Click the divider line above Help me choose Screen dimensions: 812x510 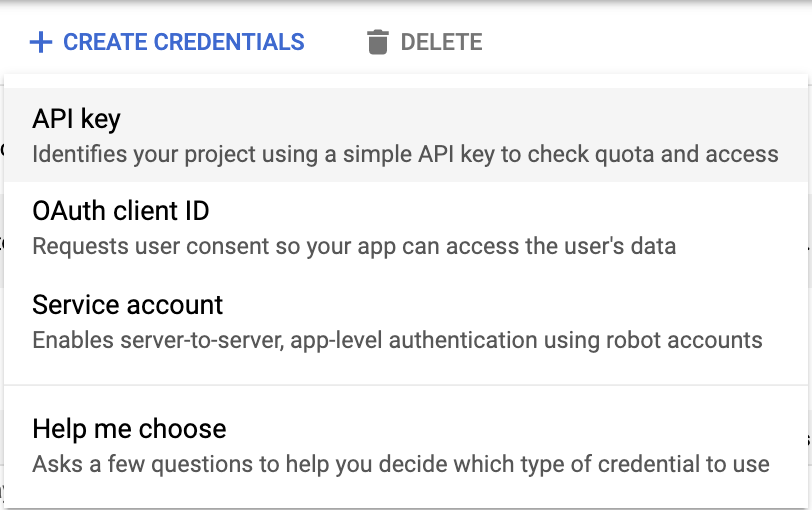(405, 385)
